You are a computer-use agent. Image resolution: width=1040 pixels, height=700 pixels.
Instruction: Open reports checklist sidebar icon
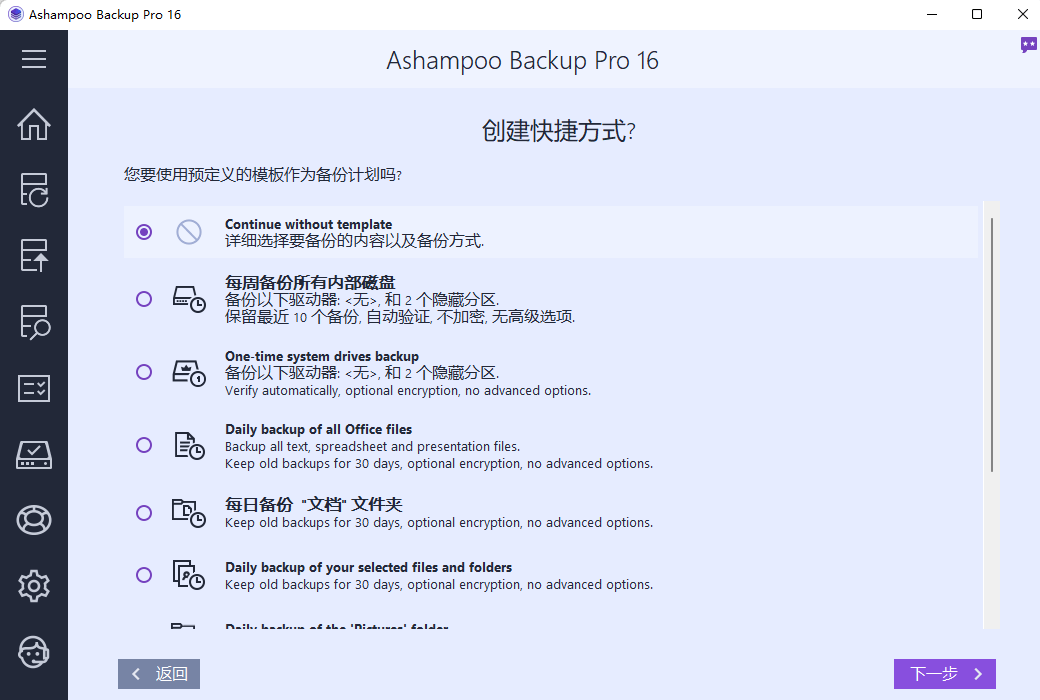34,388
